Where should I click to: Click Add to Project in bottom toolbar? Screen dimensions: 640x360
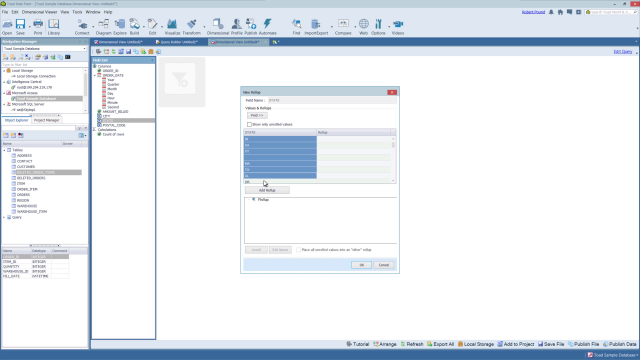516,344
